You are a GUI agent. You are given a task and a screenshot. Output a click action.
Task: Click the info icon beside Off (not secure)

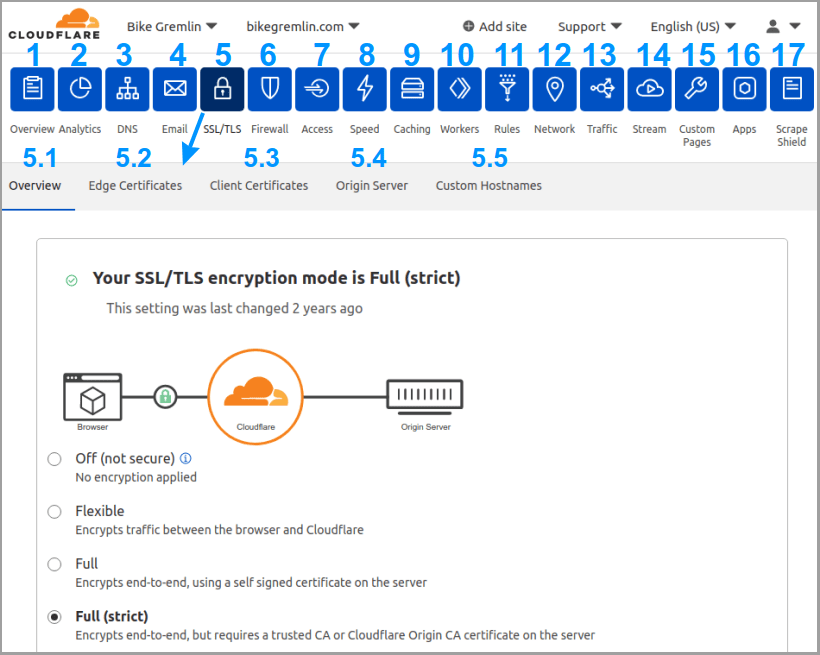[x=186, y=458]
